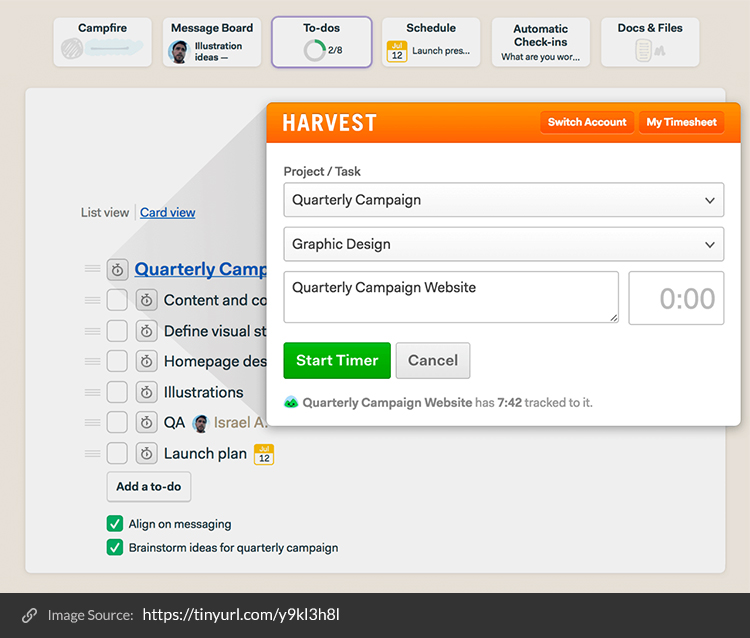Switch to the Message Board tab
The width and height of the screenshot is (750, 638).
point(212,42)
